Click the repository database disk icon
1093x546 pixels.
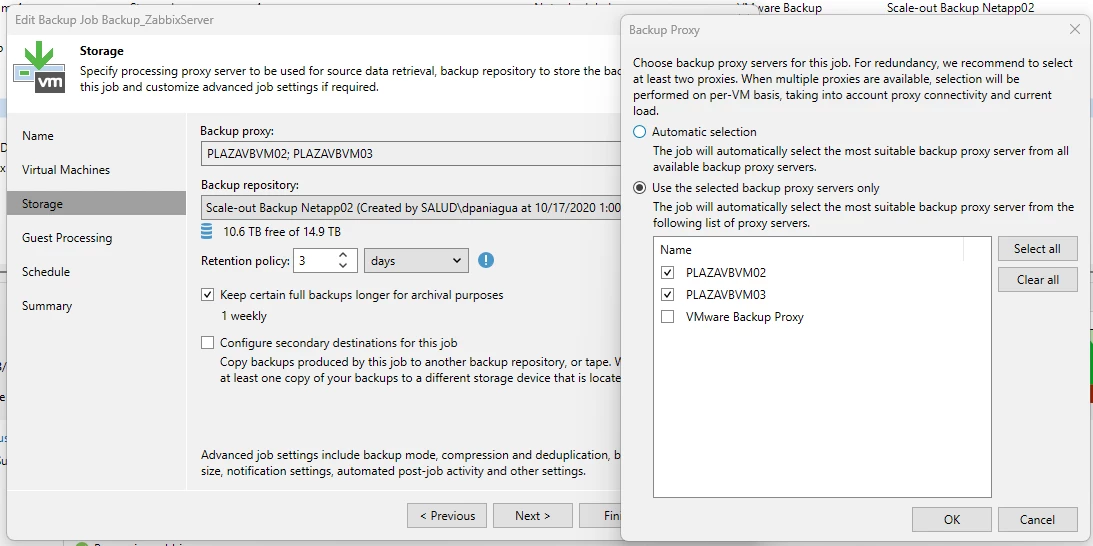tap(206, 232)
